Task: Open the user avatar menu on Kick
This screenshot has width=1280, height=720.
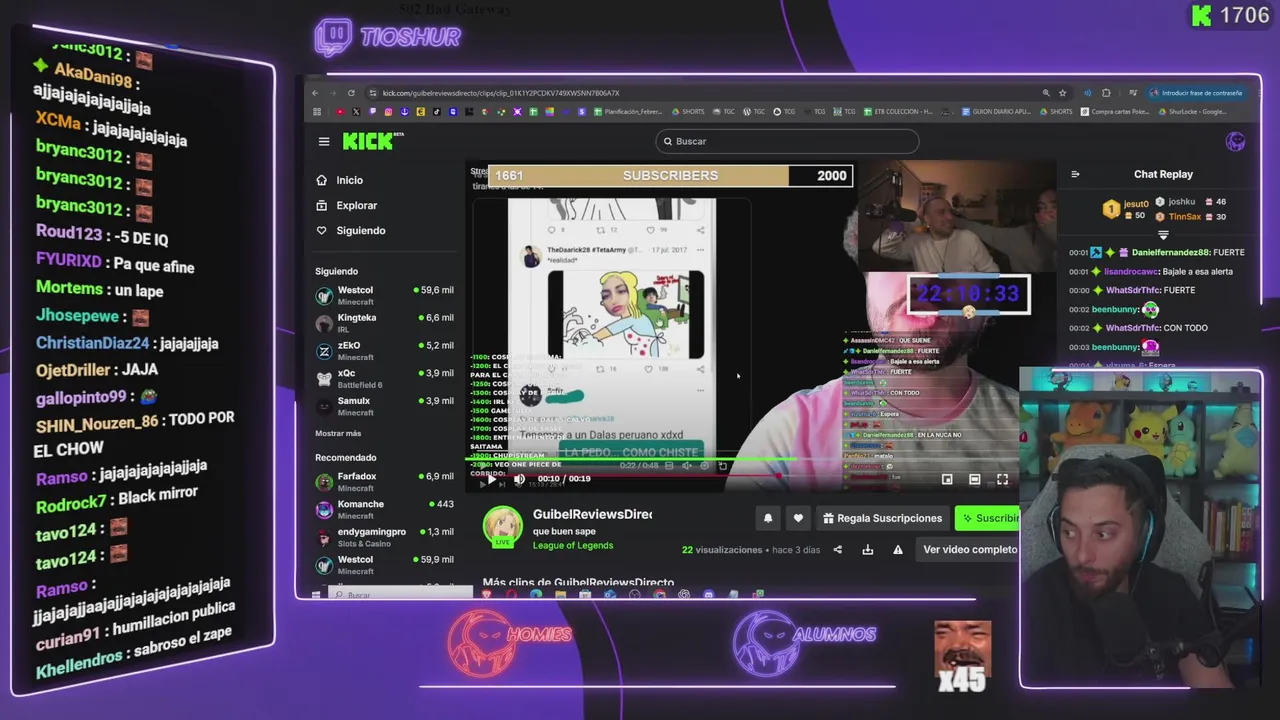Action: 1235,141
